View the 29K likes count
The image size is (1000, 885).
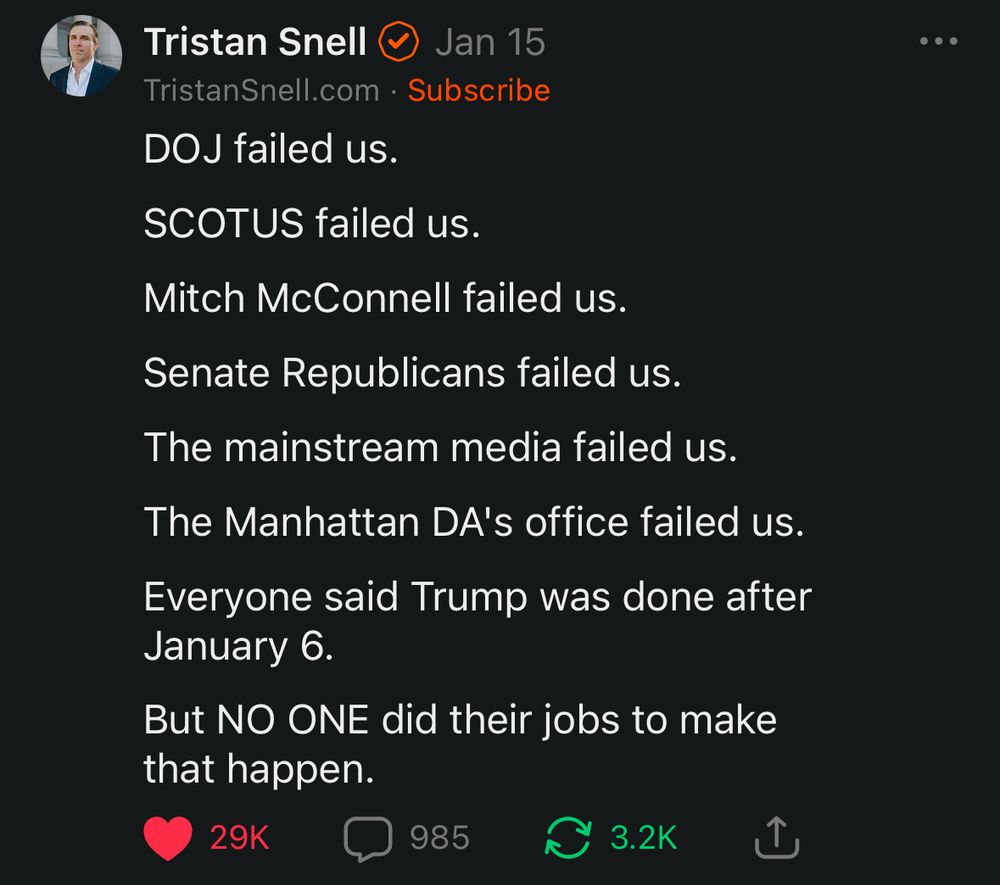tap(240, 838)
